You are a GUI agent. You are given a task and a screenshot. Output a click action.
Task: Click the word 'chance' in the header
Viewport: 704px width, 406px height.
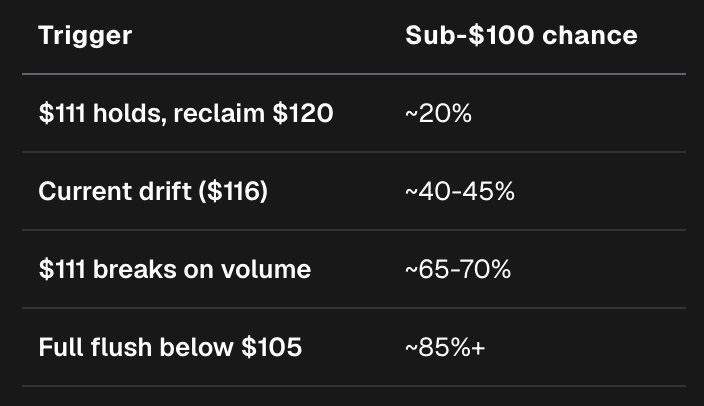pyautogui.click(x=590, y=35)
